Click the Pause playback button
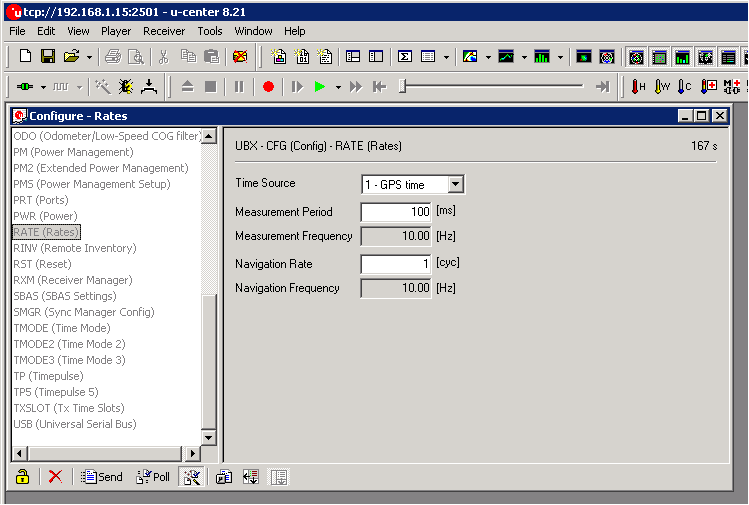749x505 pixels. click(239, 86)
